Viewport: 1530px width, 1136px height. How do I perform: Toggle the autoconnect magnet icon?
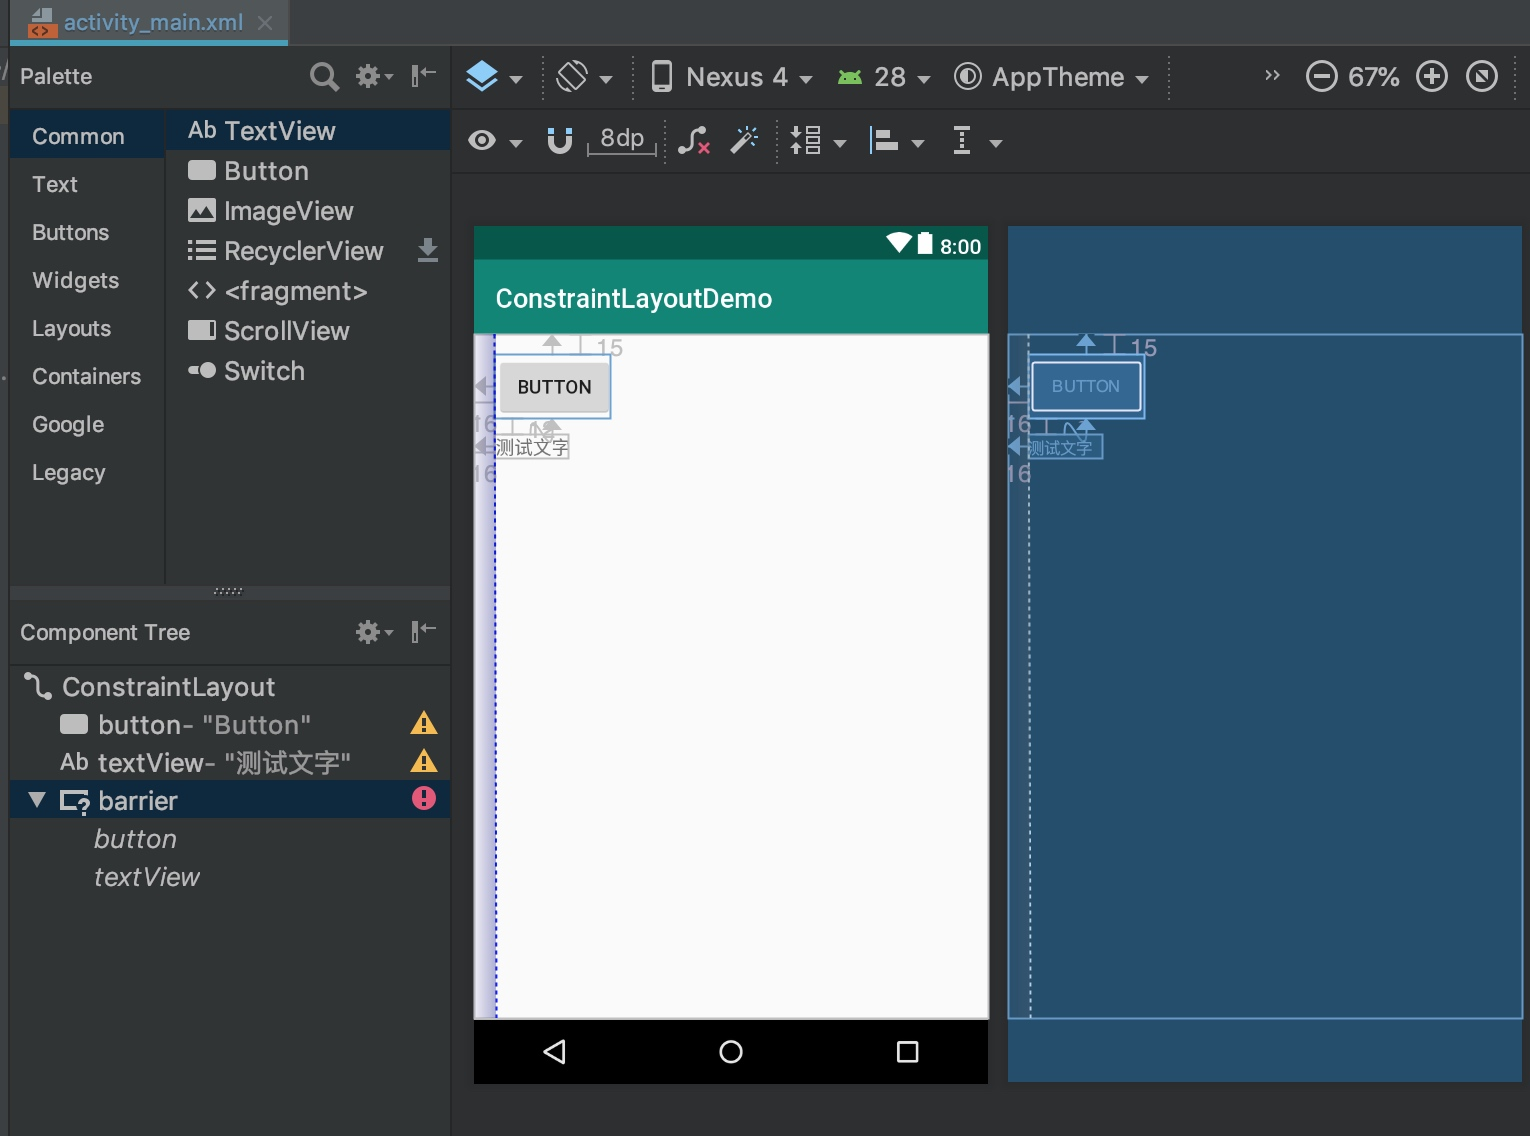point(560,141)
